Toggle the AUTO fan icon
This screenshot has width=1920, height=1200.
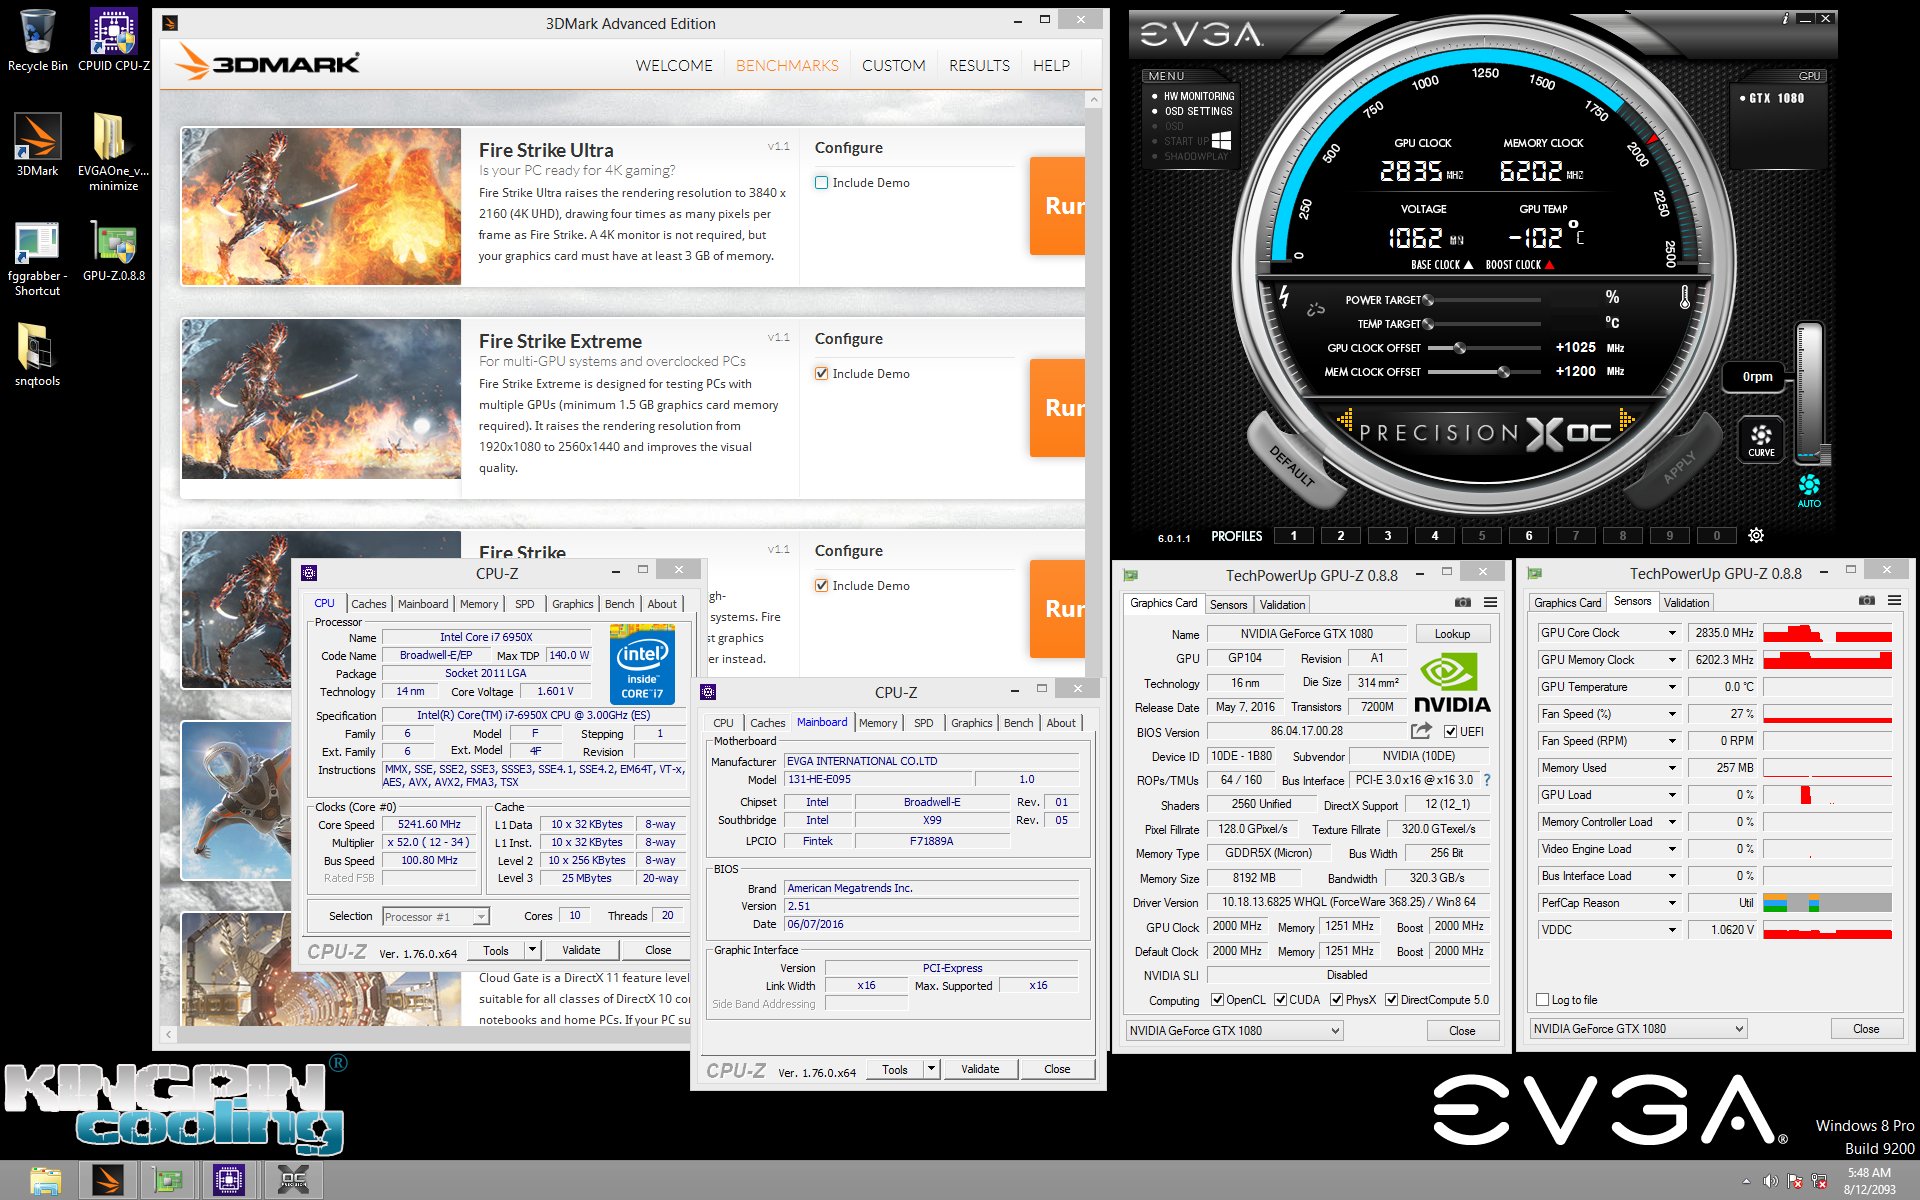pos(1809,488)
